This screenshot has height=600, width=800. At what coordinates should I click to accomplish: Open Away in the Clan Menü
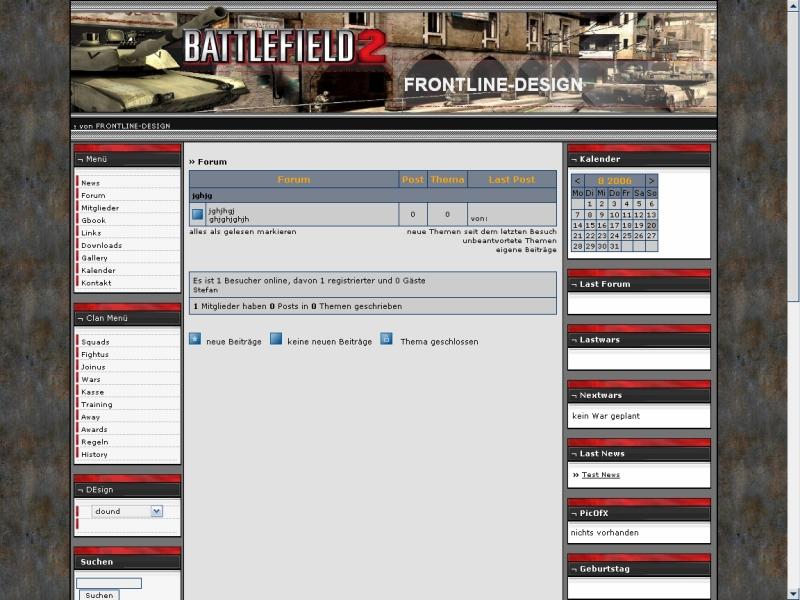pyautogui.click(x=90, y=417)
